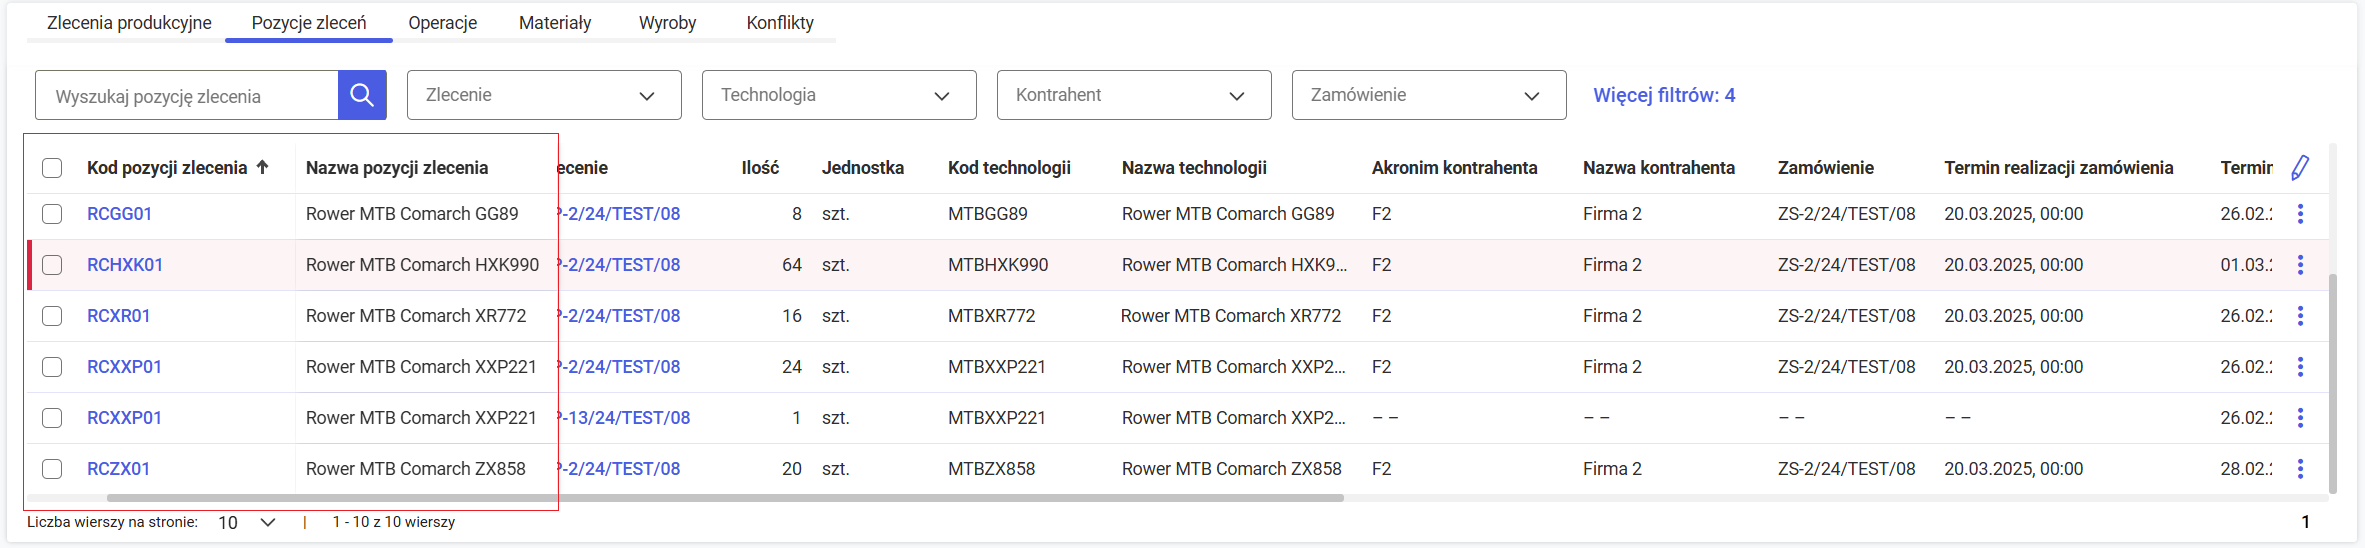Open the Konflikty tab

tap(779, 23)
